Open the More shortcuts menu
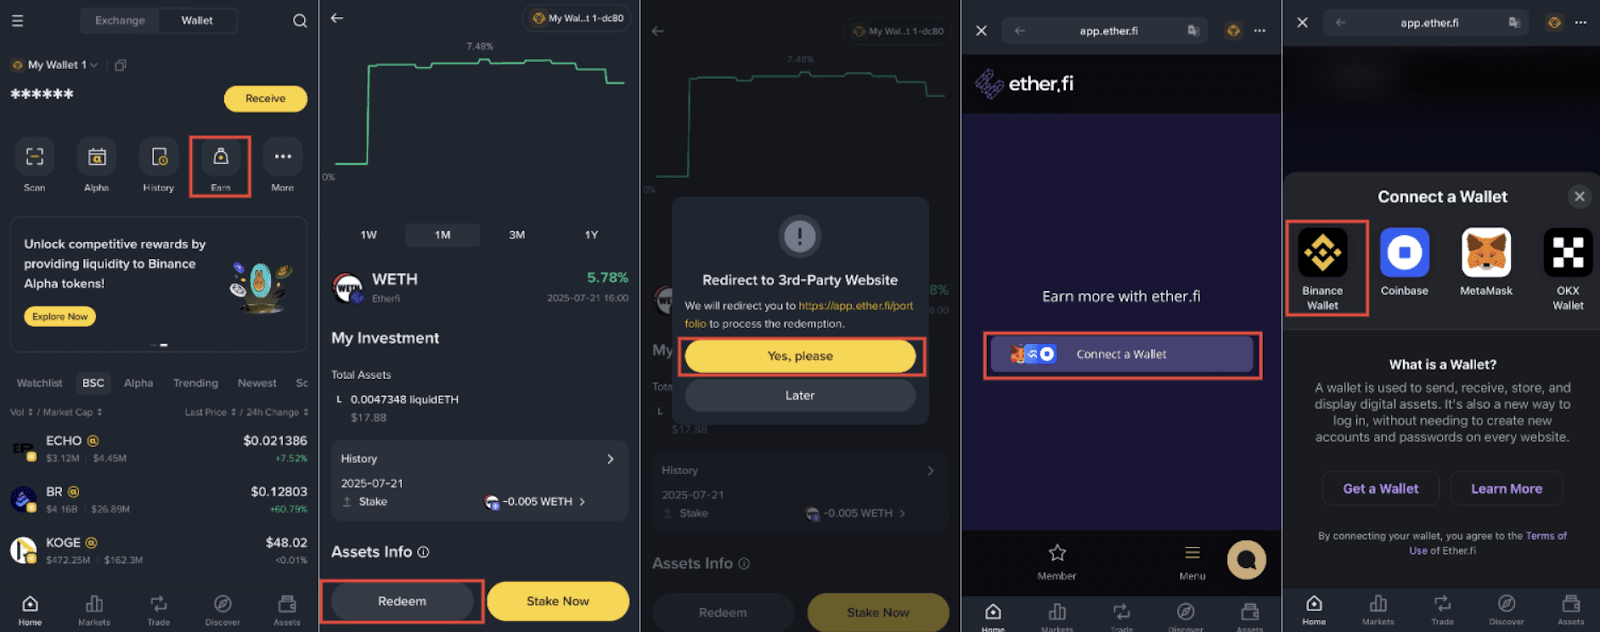Screen dimensions: 1600x632 coord(283,157)
